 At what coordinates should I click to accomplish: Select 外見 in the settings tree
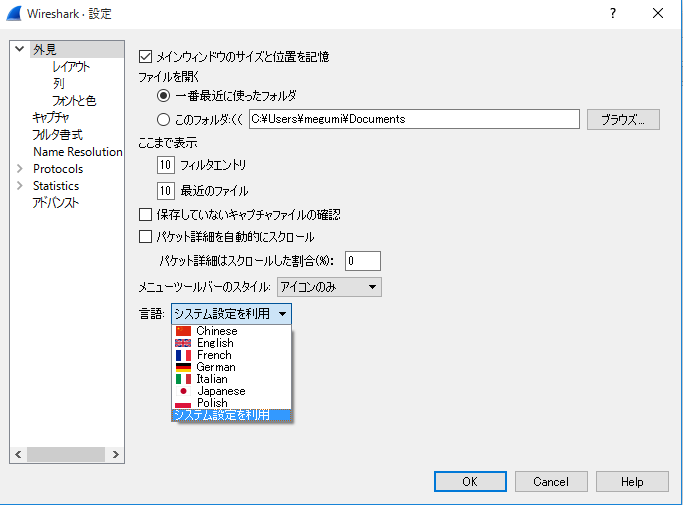pyautogui.click(x=45, y=49)
